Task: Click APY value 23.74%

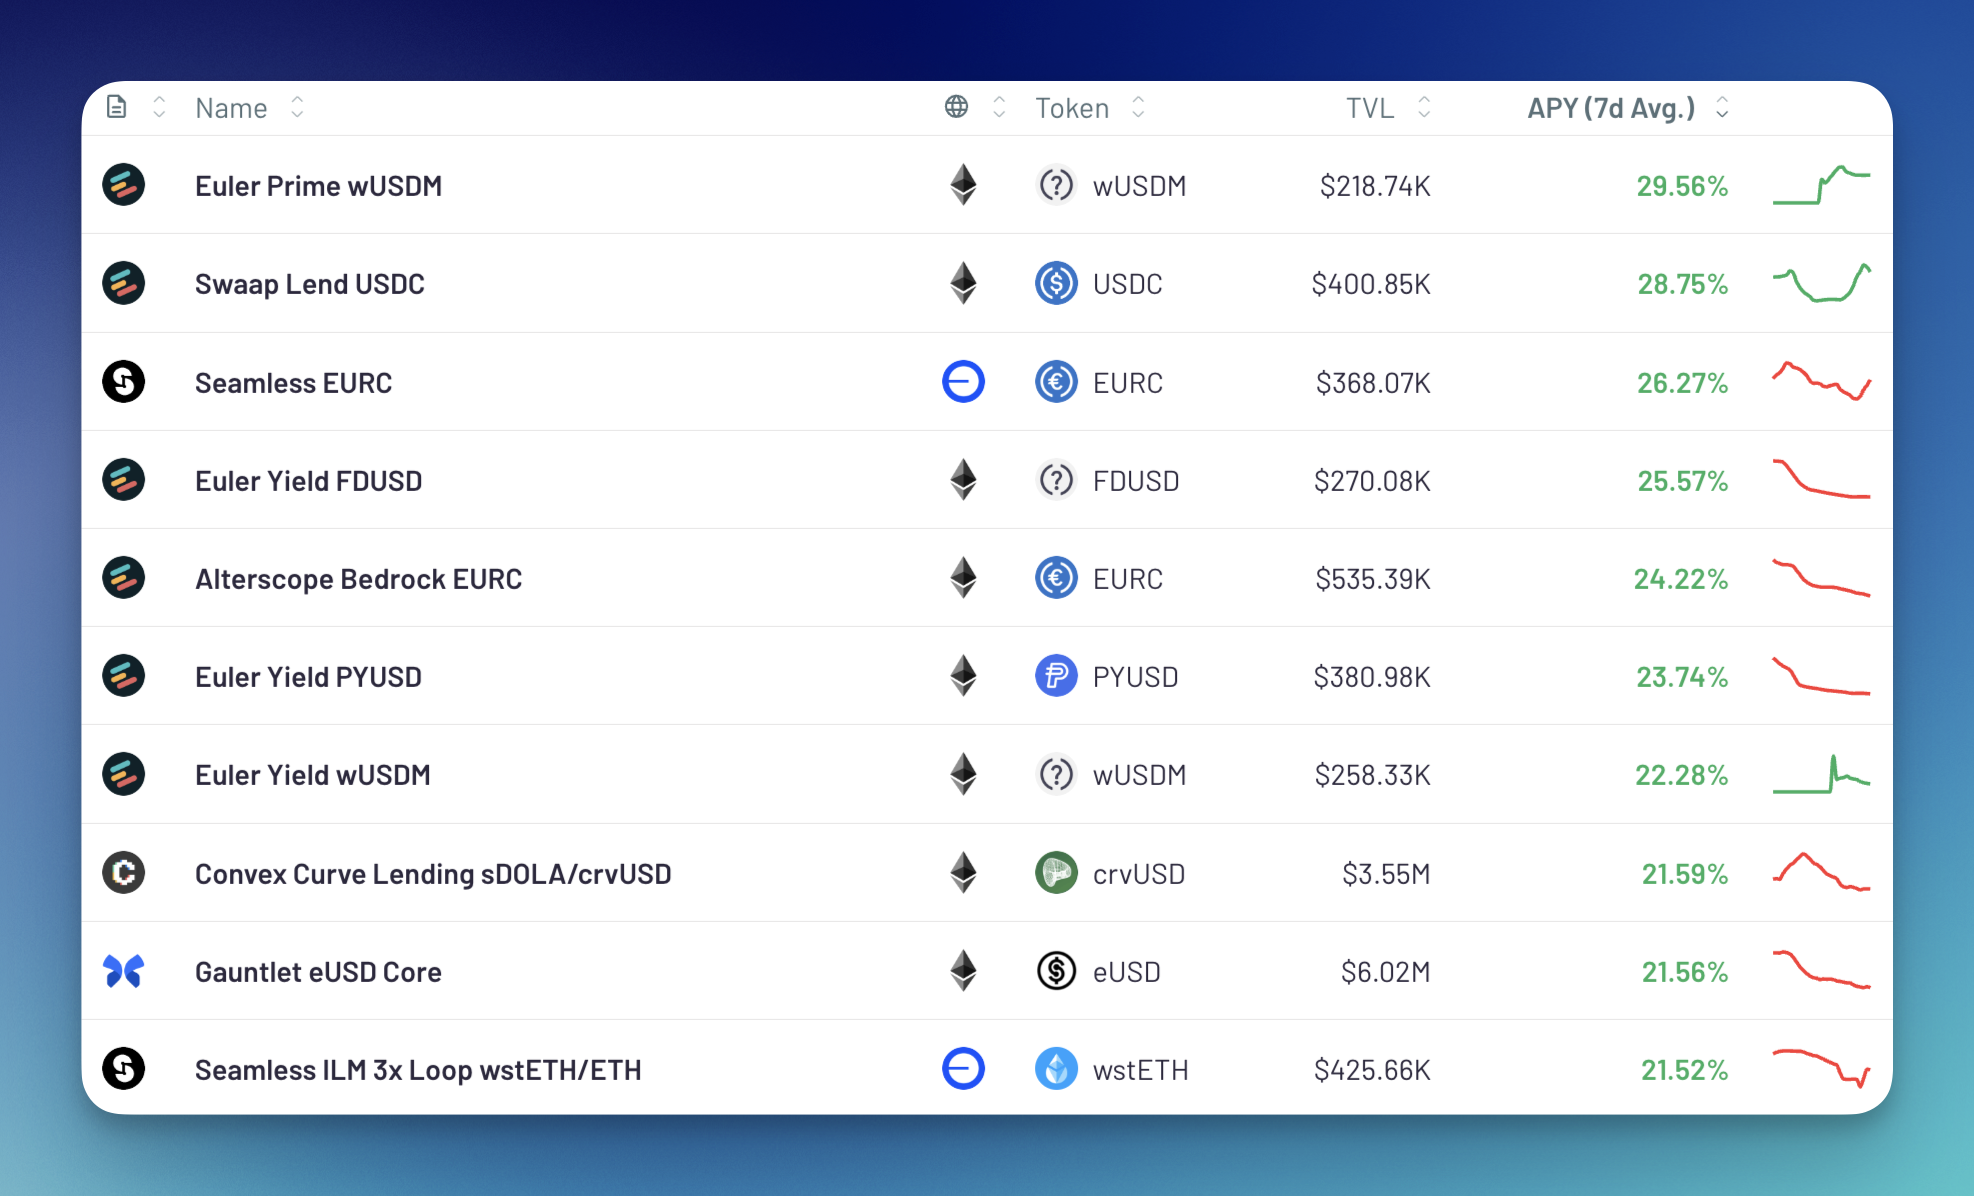Action: pos(1682,677)
